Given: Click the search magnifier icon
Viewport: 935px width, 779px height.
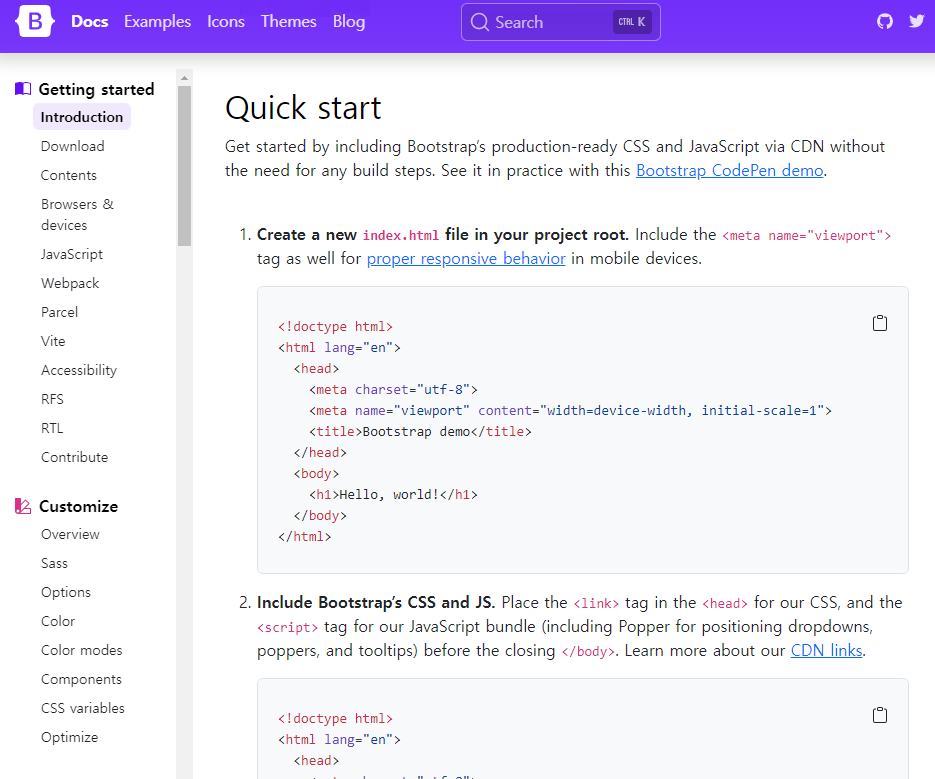Looking at the screenshot, I should (479, 22).
